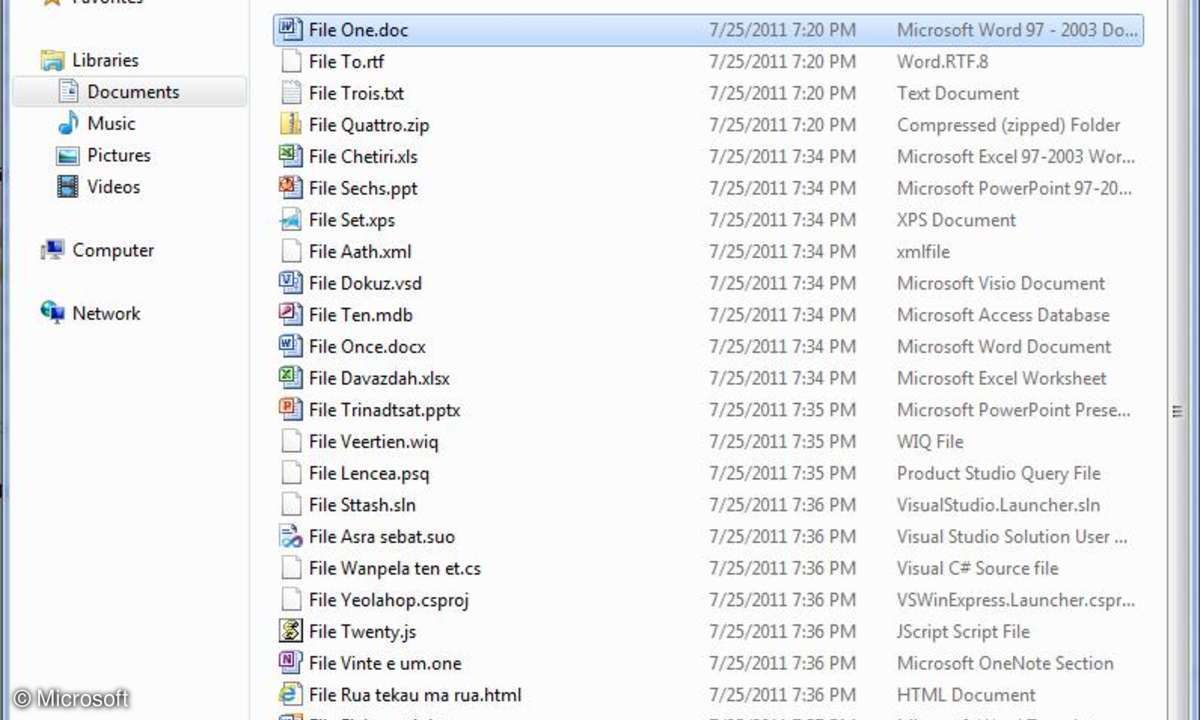Click the Excel icon of File Chetiri.xls
Viewport: 1200px width, 720px height.
tap(290, 156)
